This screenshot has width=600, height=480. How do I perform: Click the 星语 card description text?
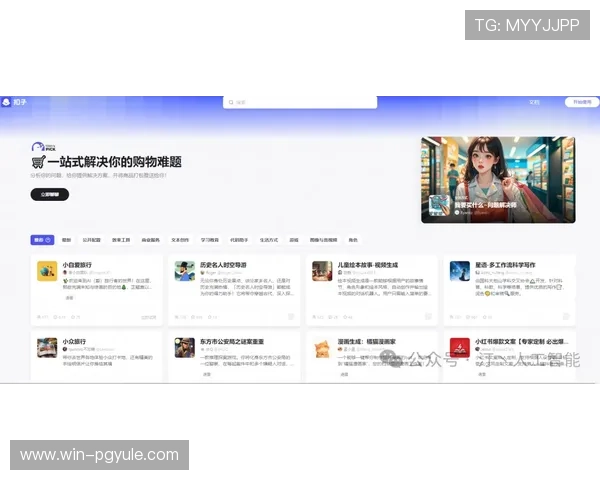click(520, 287)
